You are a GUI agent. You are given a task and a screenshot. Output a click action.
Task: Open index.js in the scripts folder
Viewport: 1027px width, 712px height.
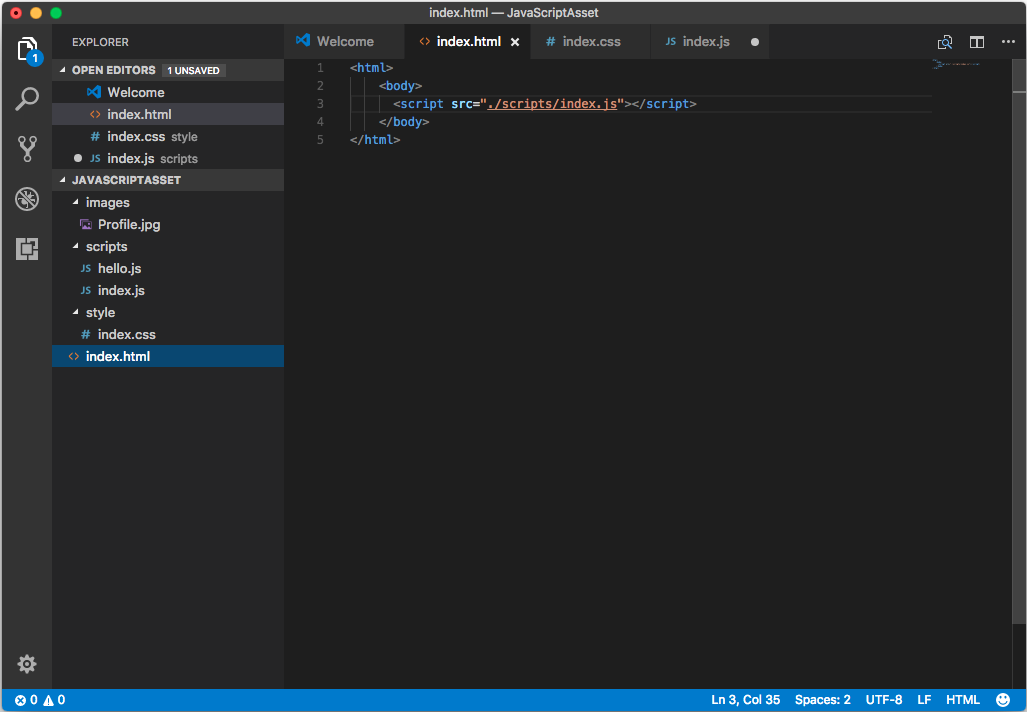tap(168, 290)
